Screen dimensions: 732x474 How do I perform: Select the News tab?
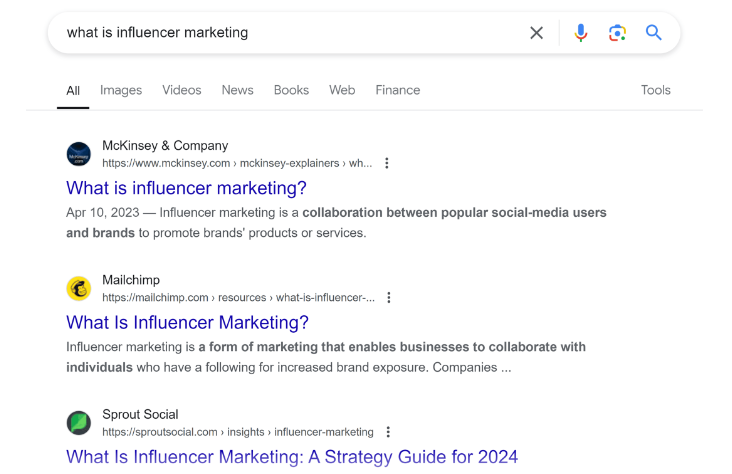pos(237,90)
